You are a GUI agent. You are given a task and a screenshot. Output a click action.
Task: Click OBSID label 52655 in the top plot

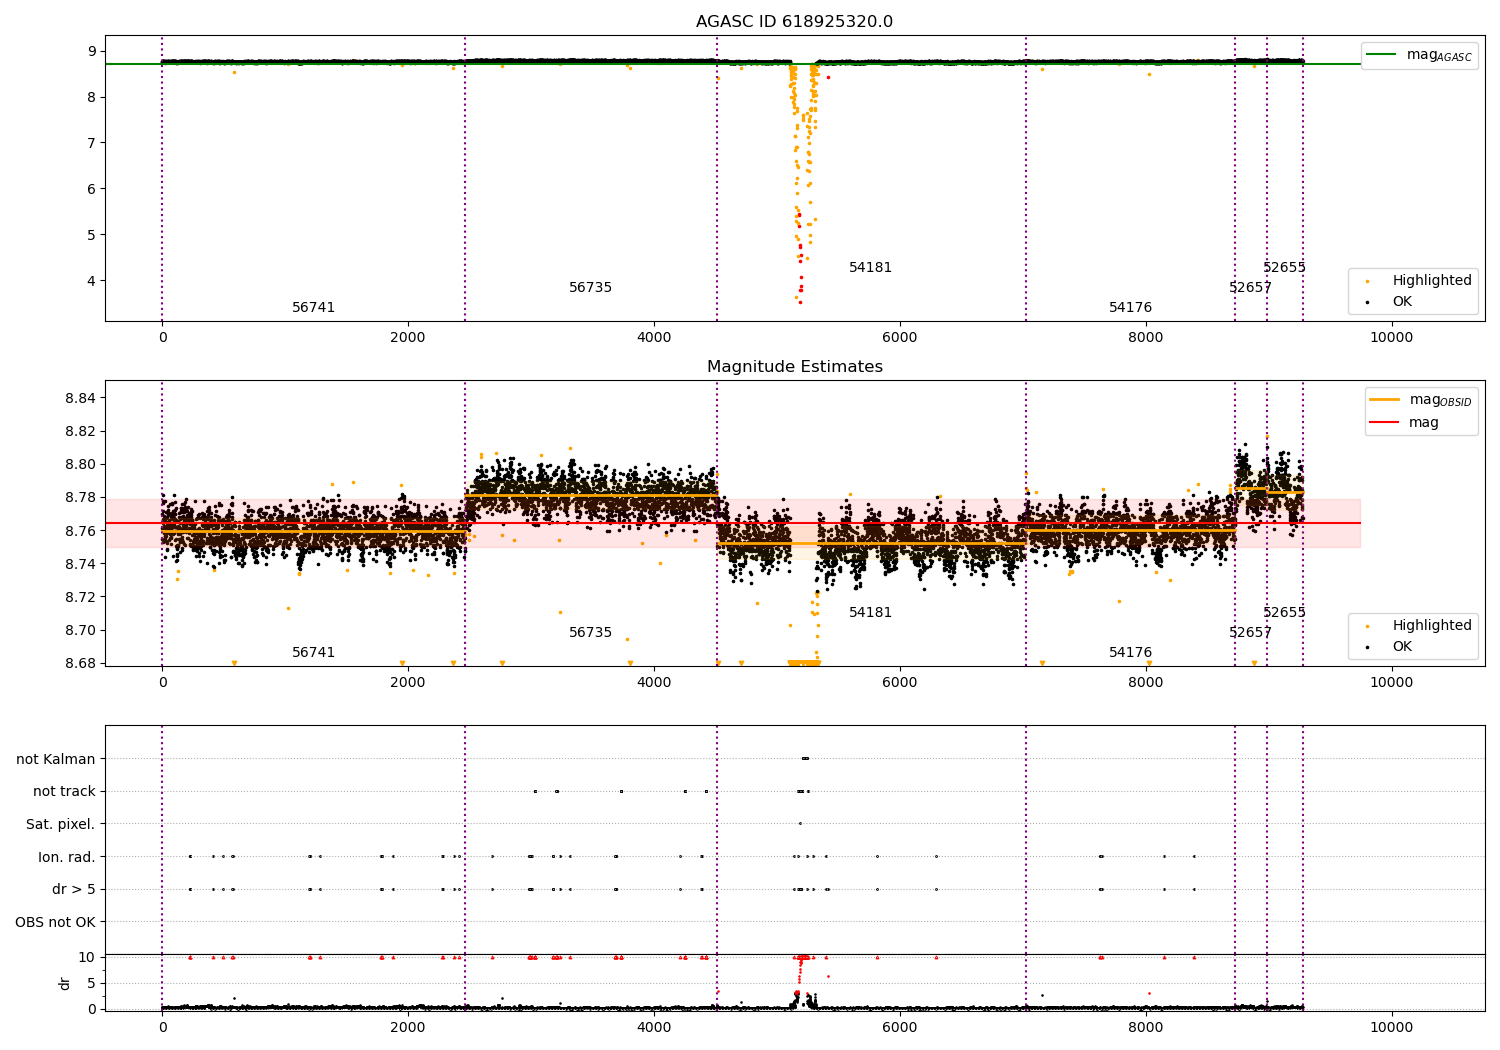coord(1284,268)
